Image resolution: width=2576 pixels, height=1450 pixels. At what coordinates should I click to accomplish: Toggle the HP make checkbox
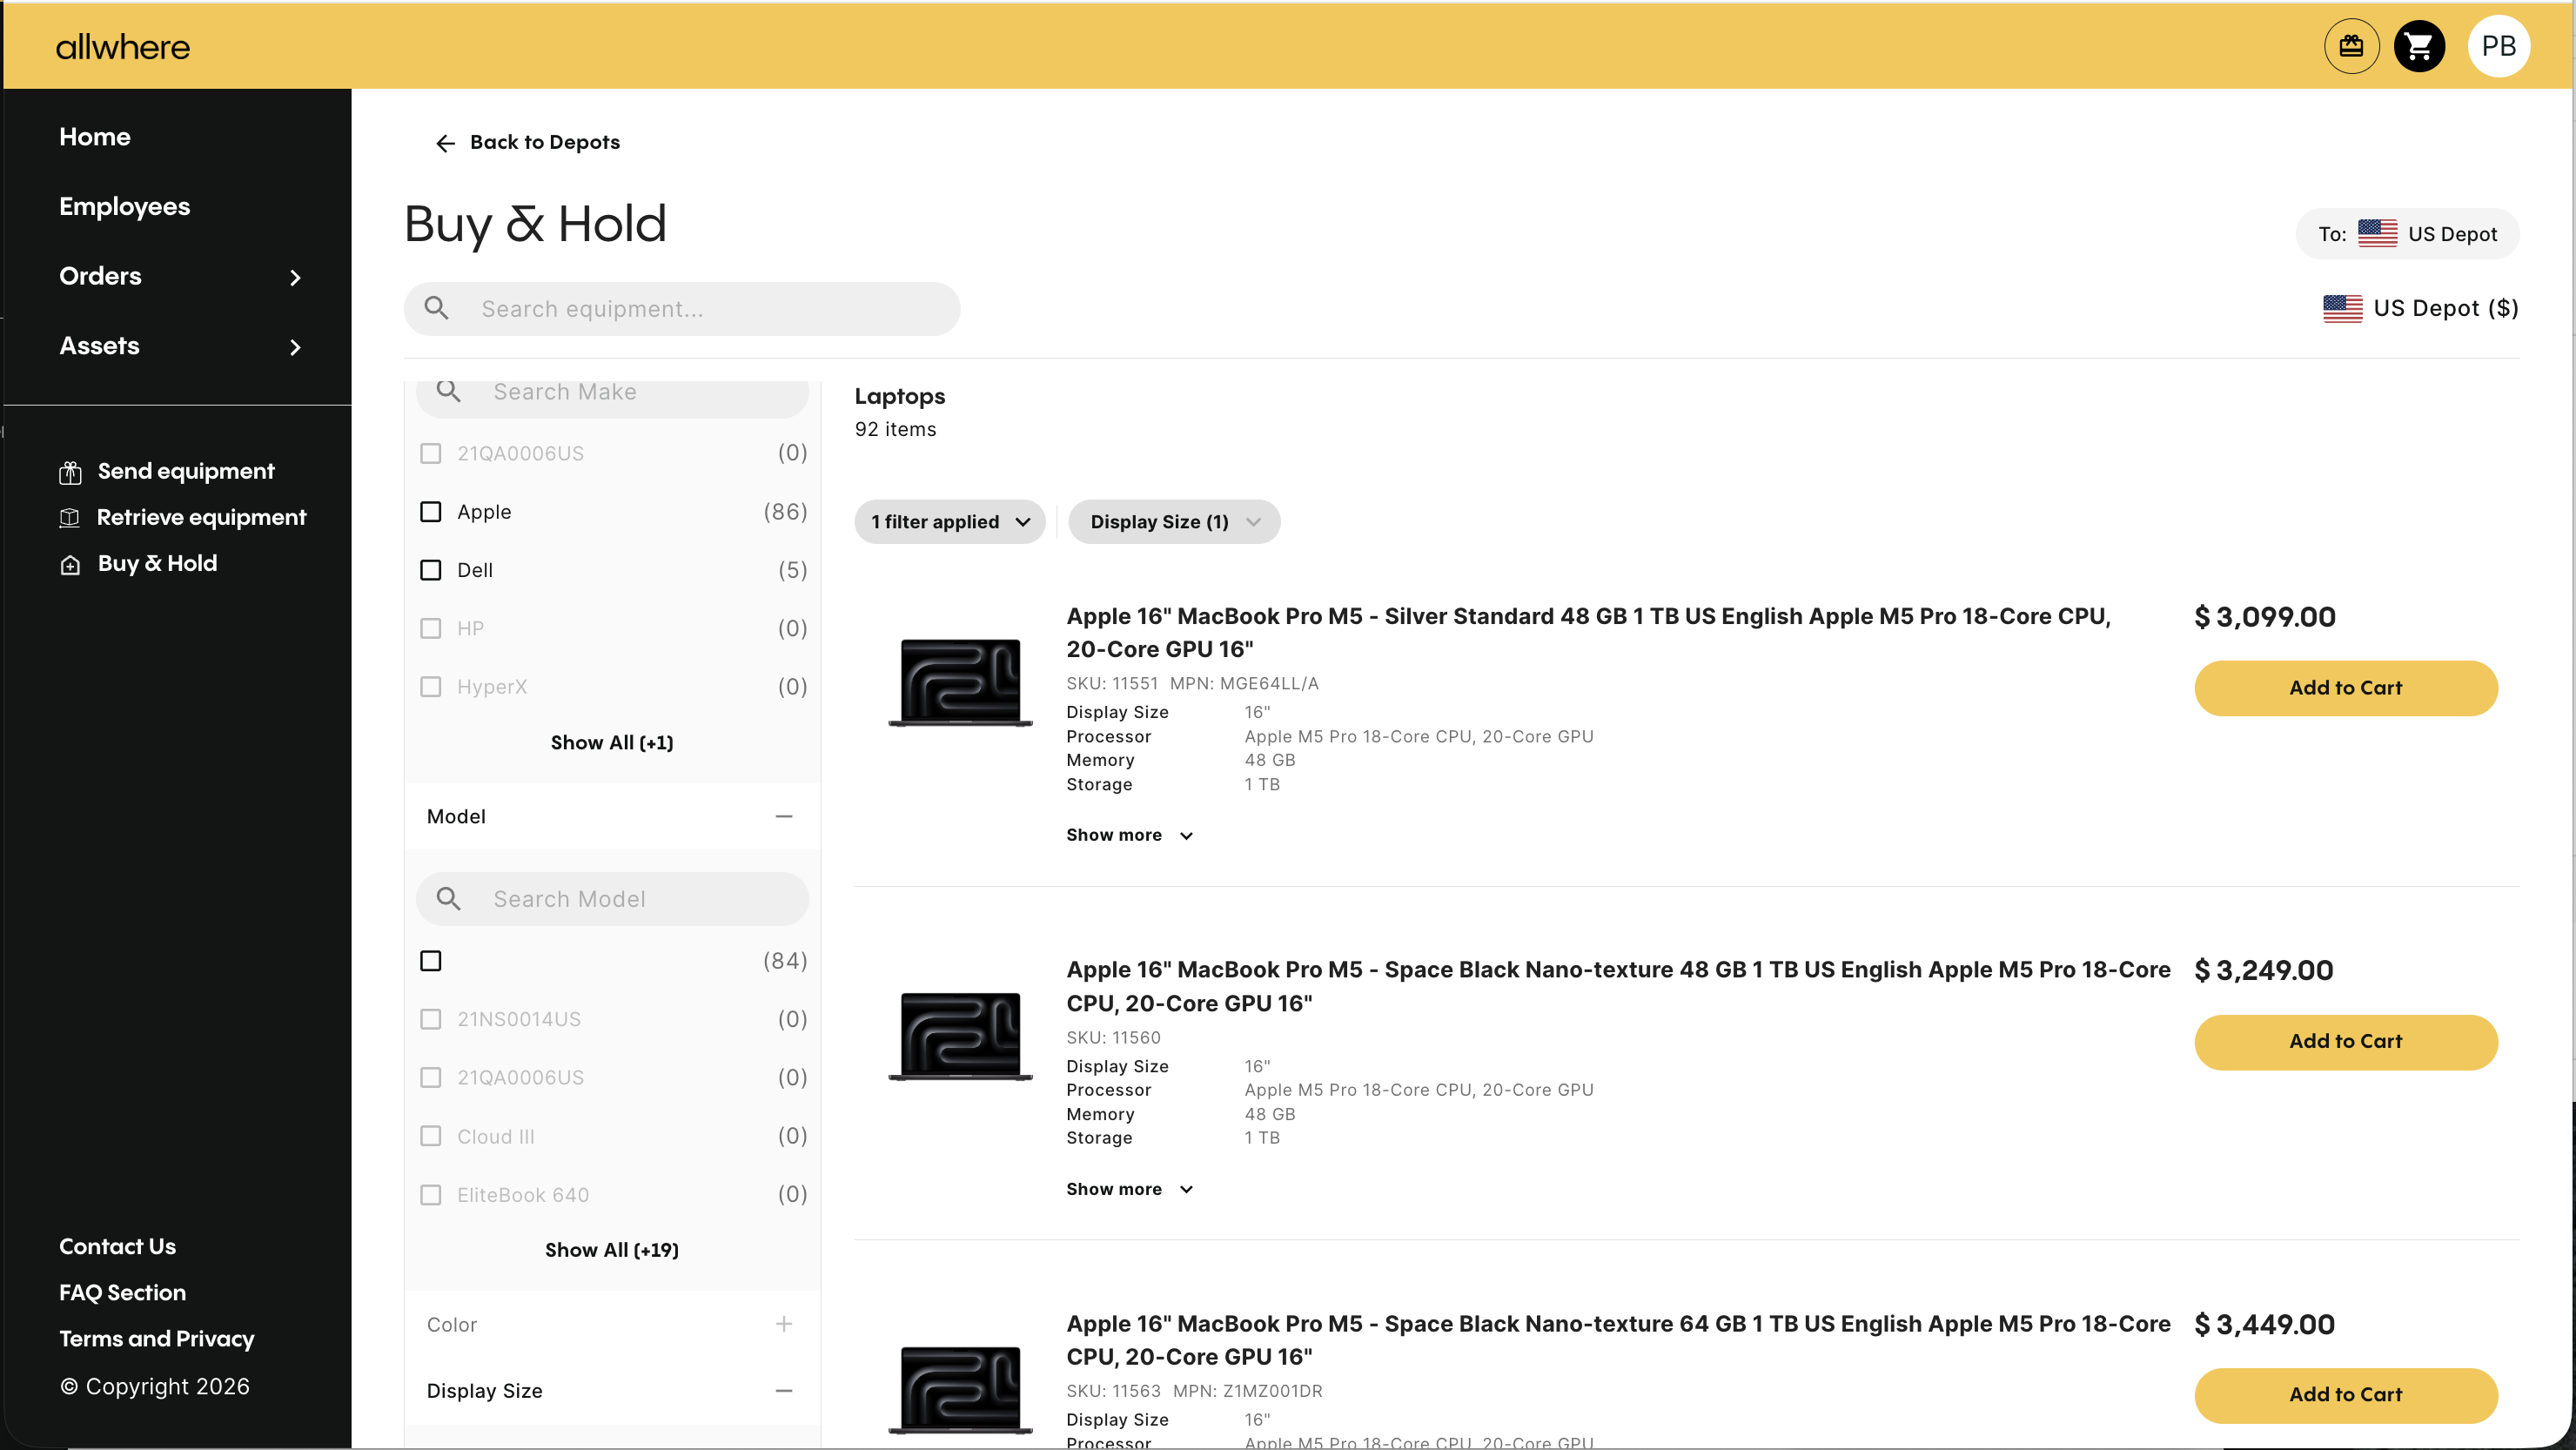tap(431, 628)
